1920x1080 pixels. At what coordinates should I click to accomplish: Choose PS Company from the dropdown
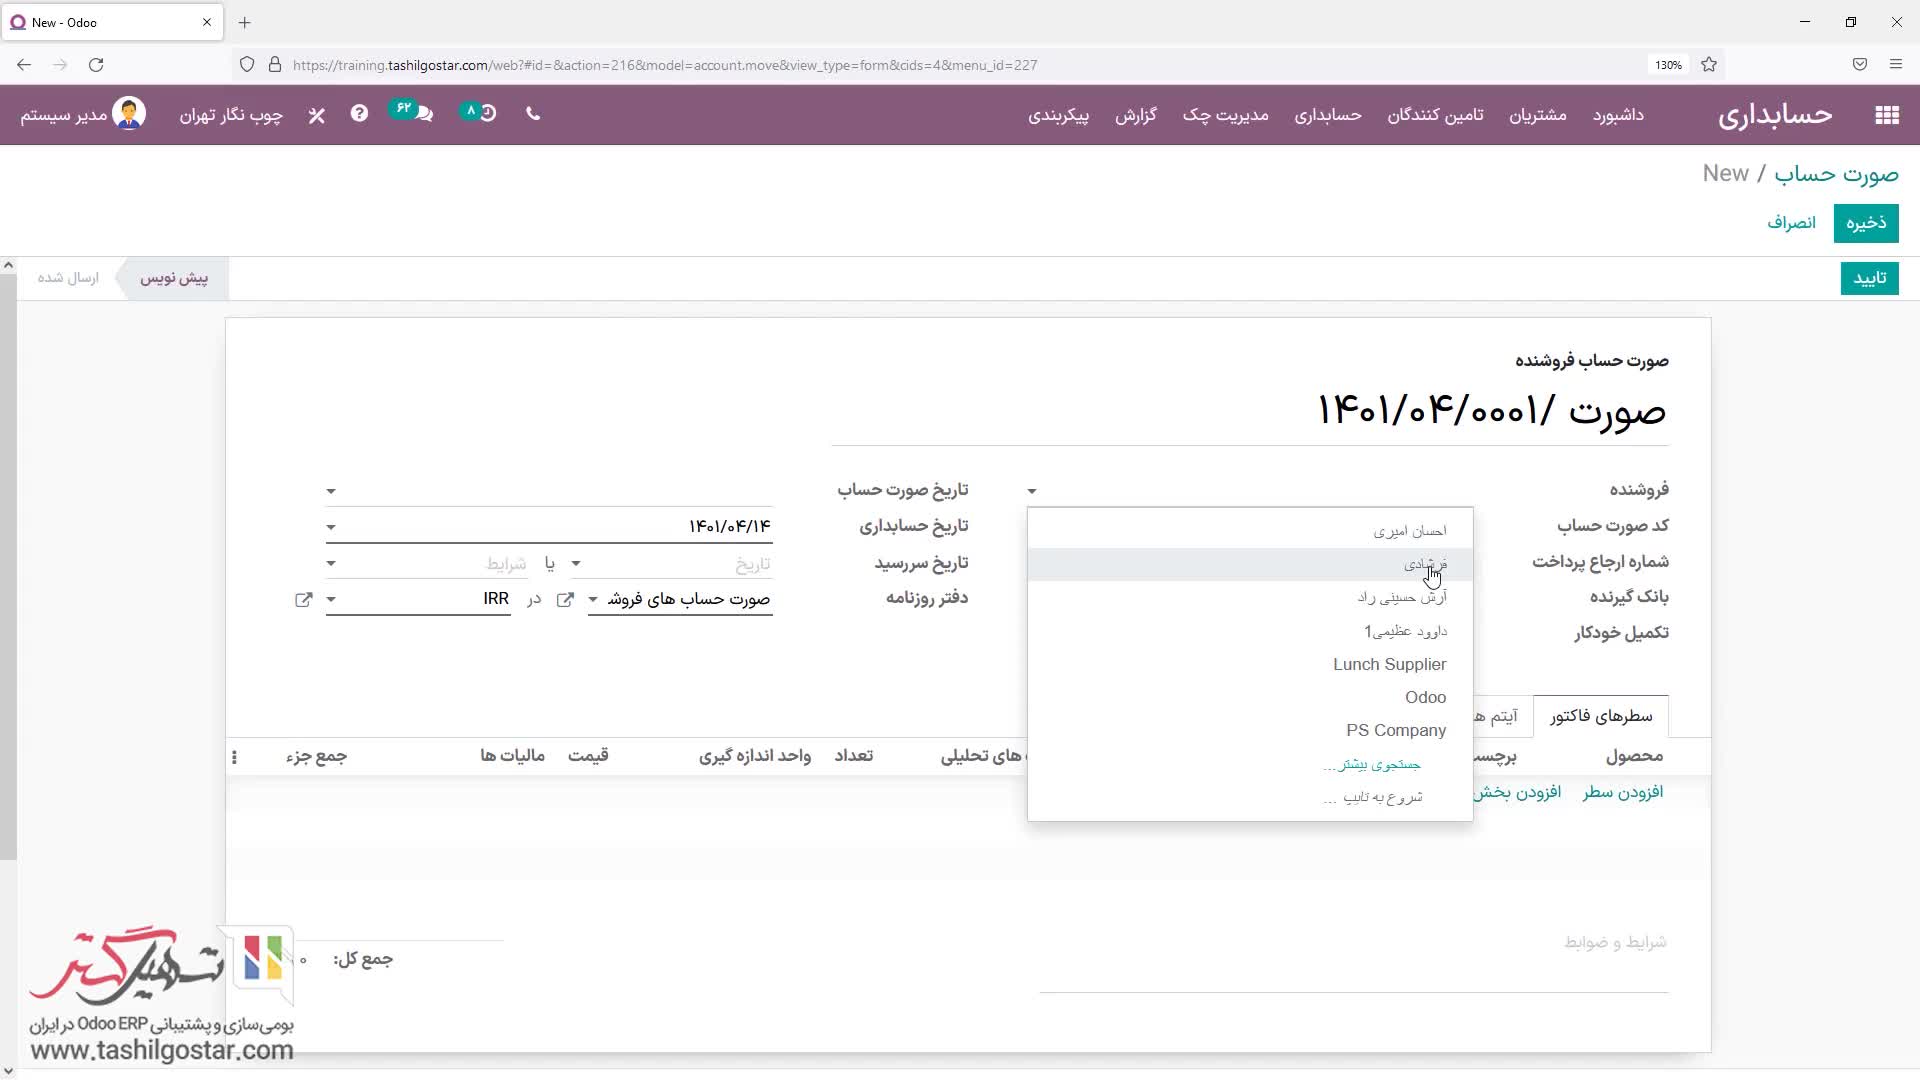click(1395, 731)
